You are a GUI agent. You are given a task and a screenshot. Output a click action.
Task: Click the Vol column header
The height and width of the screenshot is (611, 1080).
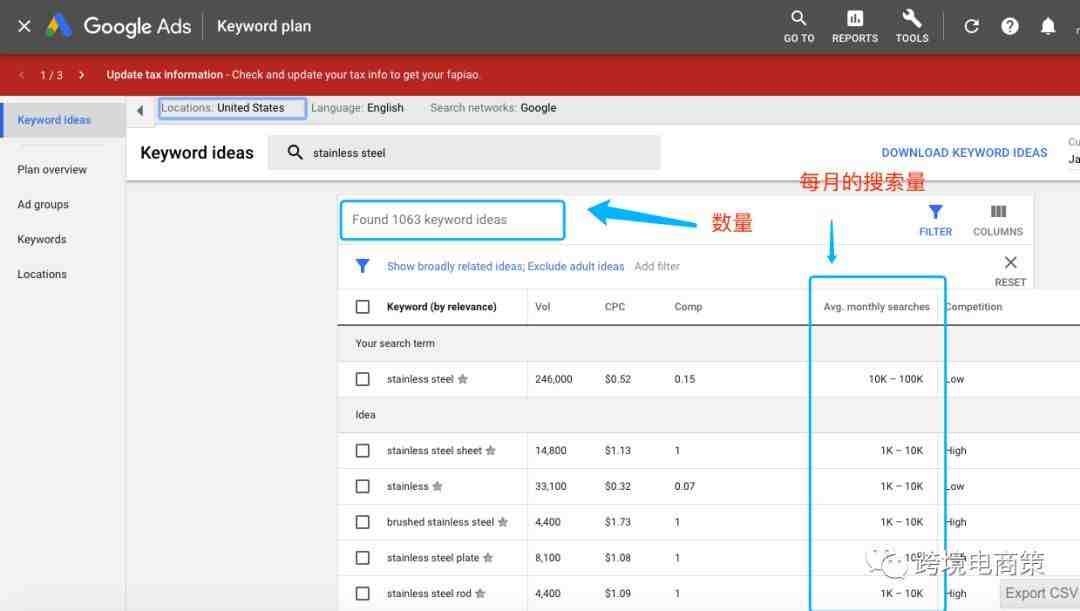pyautogui.click(x=543, y=307)
